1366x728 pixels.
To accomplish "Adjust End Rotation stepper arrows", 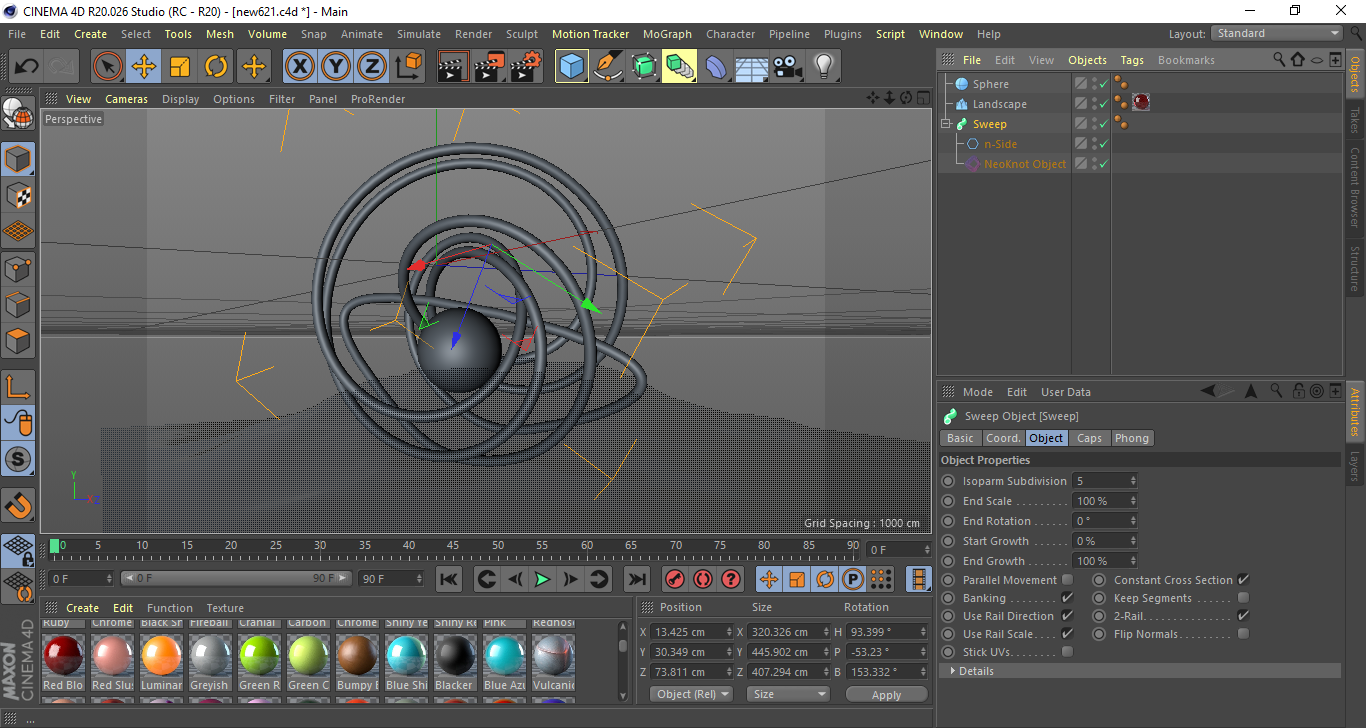I will coord(1133,521).
